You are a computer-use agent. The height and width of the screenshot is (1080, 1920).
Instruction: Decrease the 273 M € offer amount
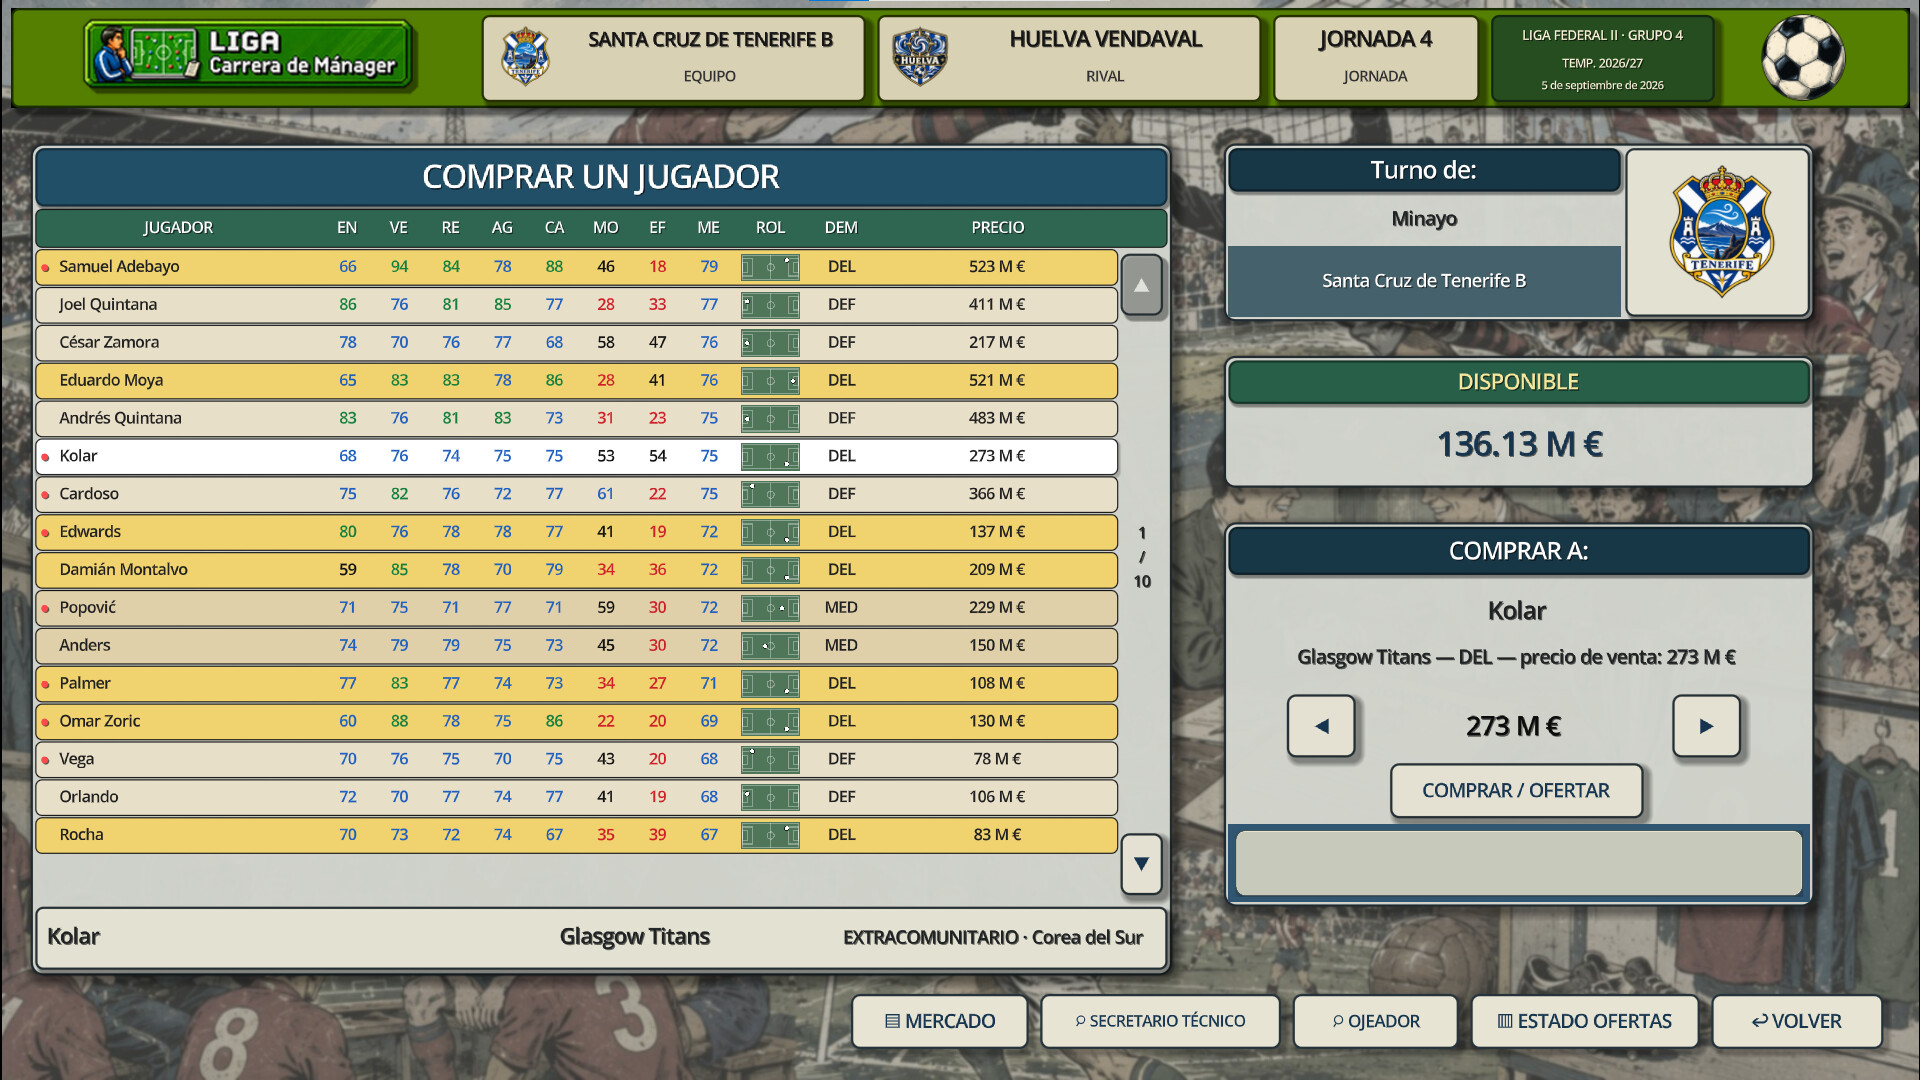click(1321, 726)
